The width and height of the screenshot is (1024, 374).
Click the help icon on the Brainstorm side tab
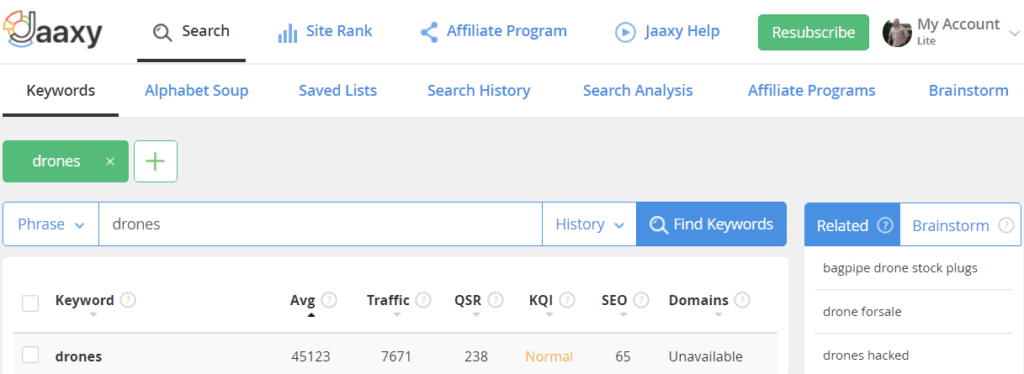pos(1006,225)
